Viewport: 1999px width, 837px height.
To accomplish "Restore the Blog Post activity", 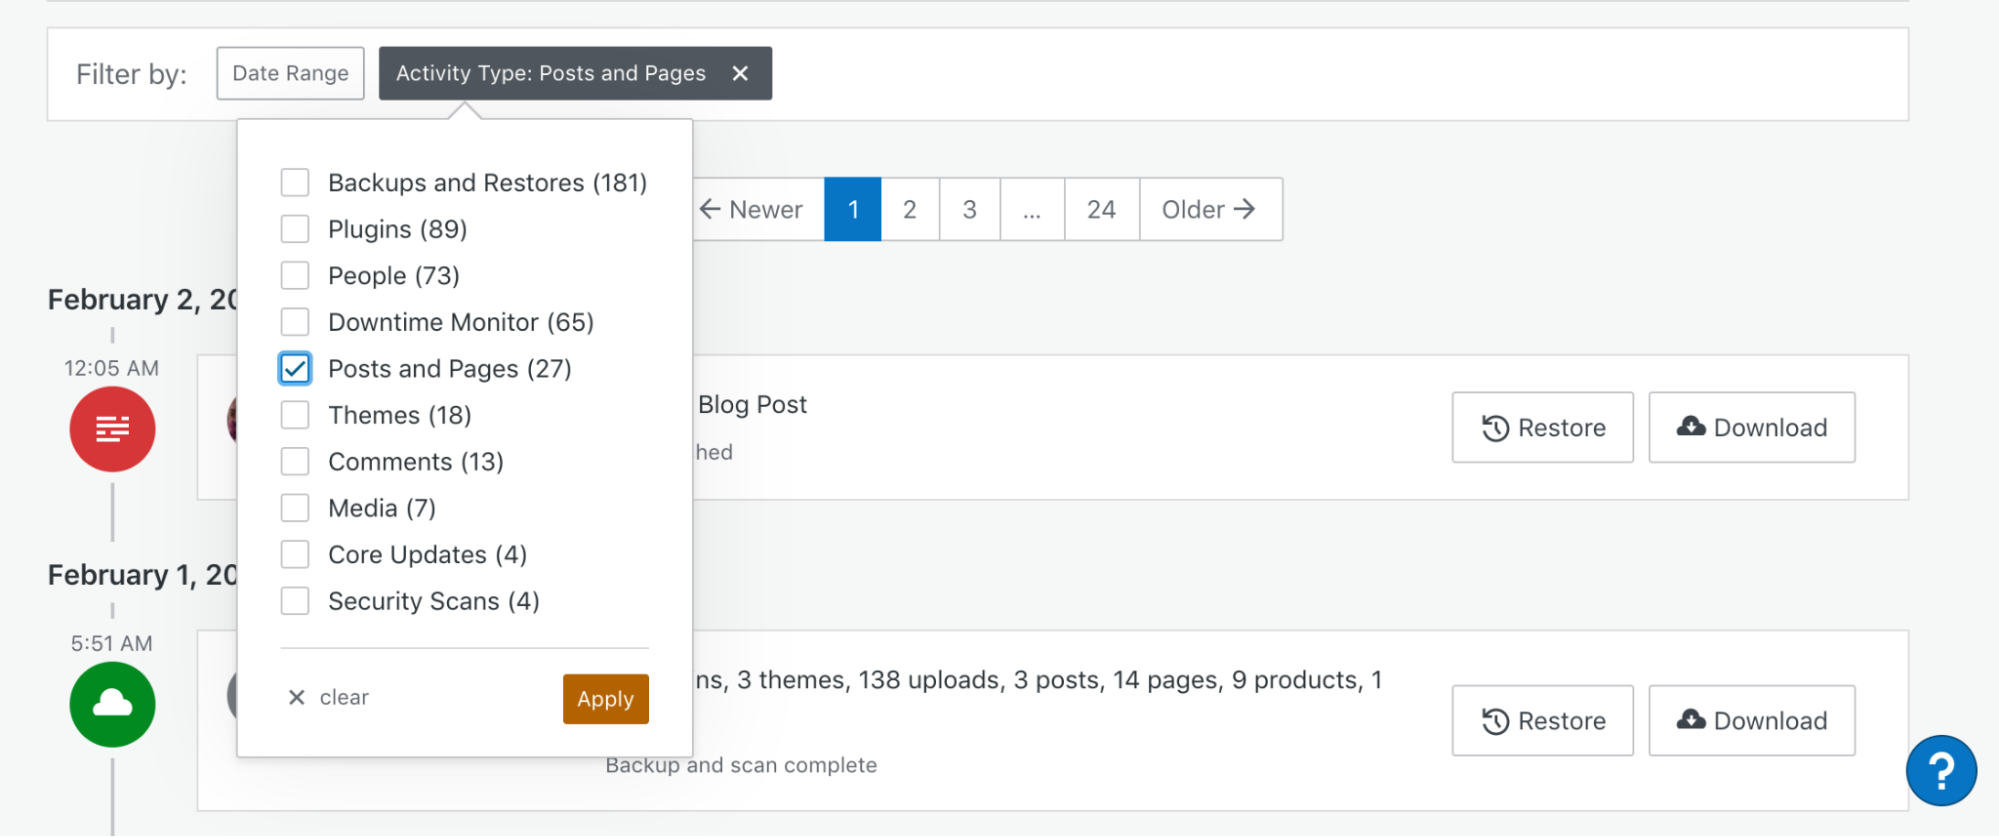I will coord(1542,428).
